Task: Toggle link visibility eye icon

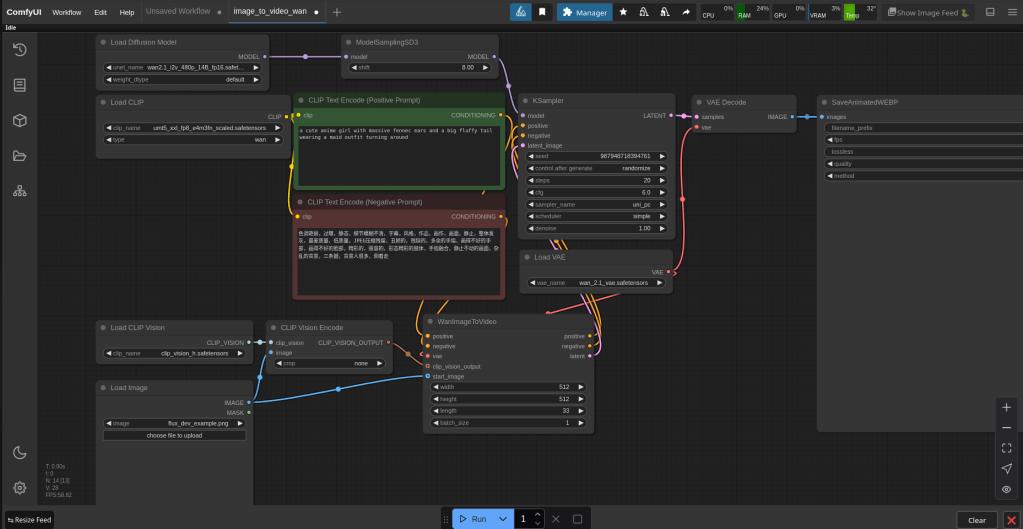Action: [1006, 489]
